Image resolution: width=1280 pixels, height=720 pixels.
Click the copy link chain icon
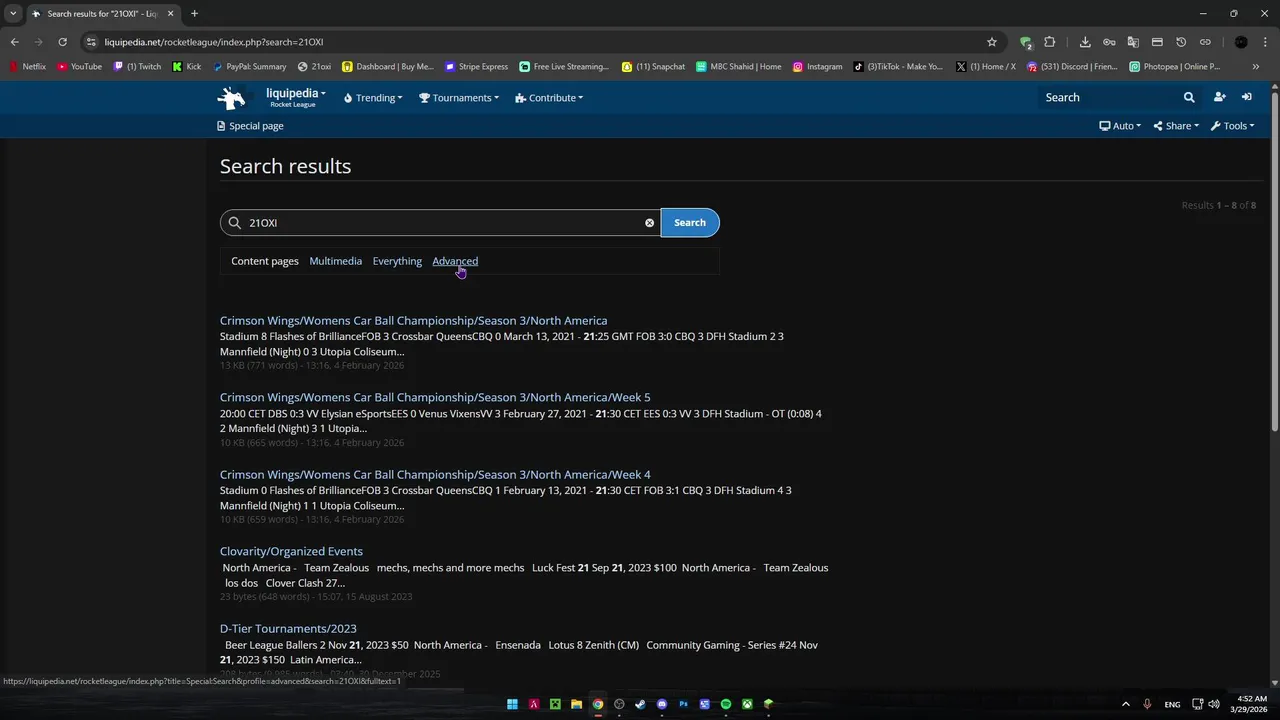(1205, 42)
